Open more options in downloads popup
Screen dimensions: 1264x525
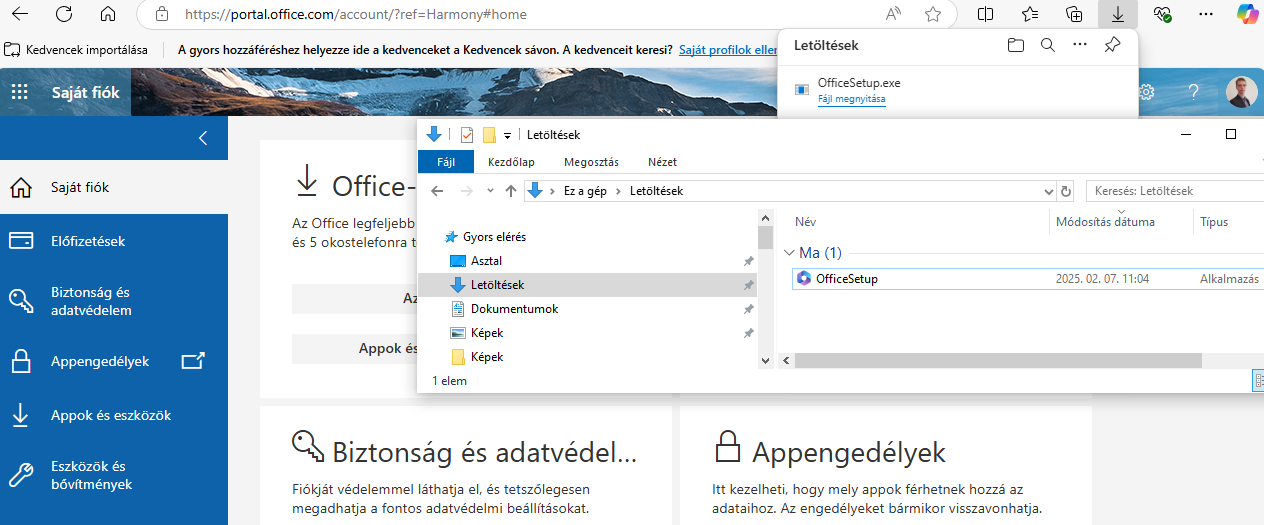(1079, 45)
